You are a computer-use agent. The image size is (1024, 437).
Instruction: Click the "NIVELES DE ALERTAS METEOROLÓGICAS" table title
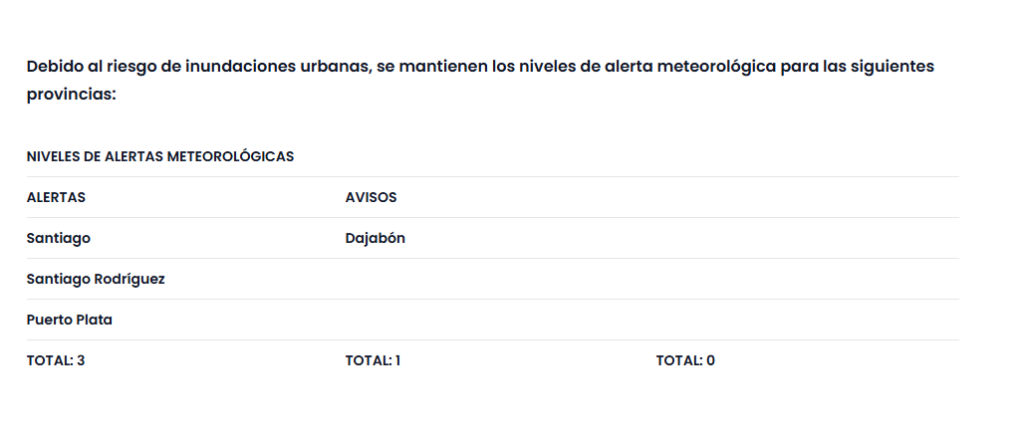(160, 157)
